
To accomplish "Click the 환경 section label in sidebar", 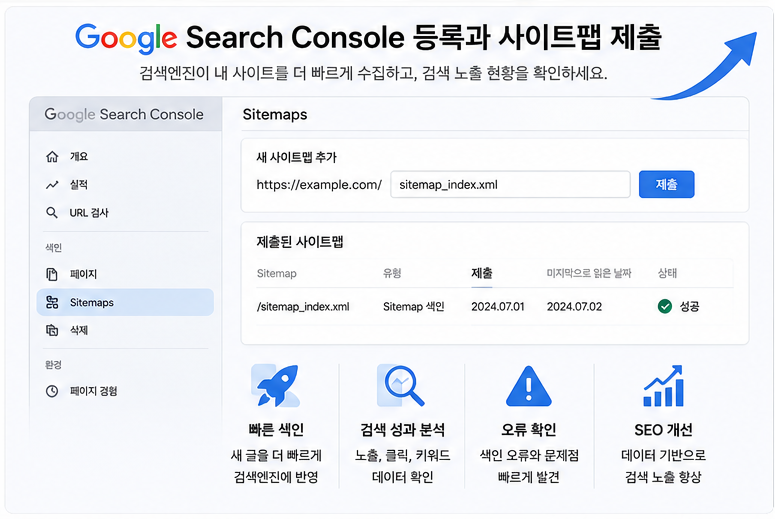I will (53, 365).
